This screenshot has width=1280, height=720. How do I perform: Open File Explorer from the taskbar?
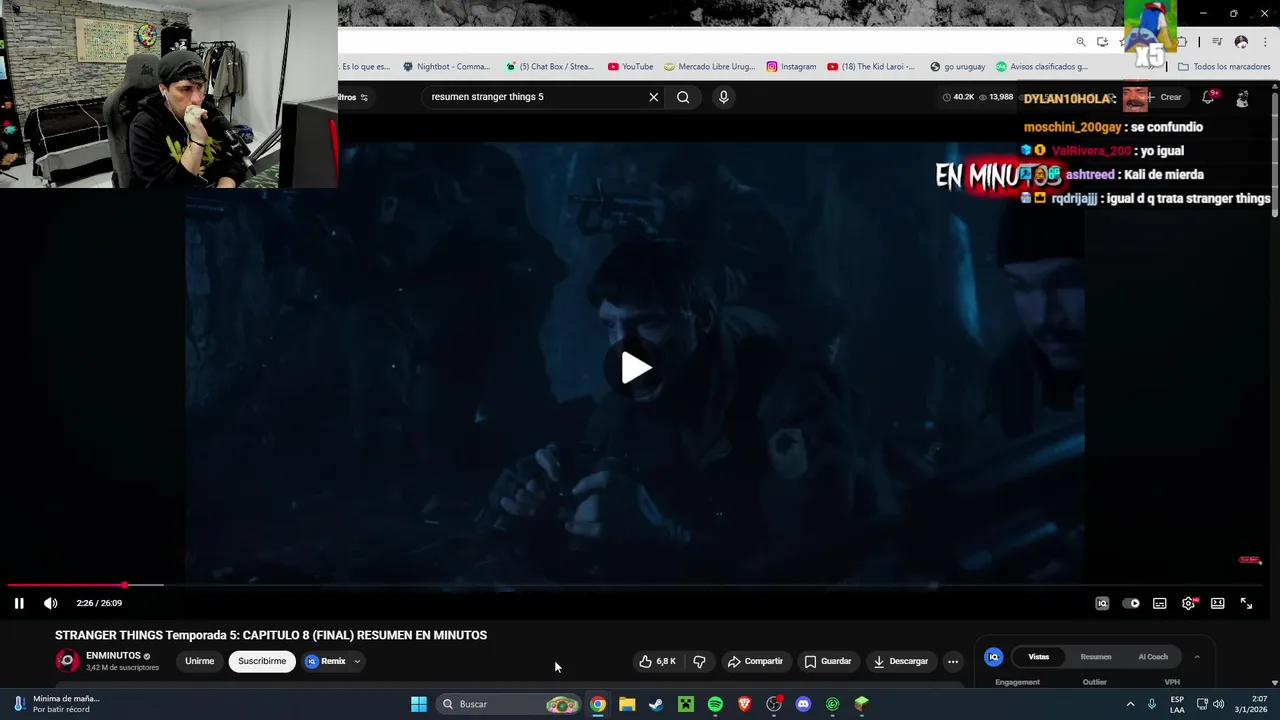pyautogui.click(x=627, y=704)
